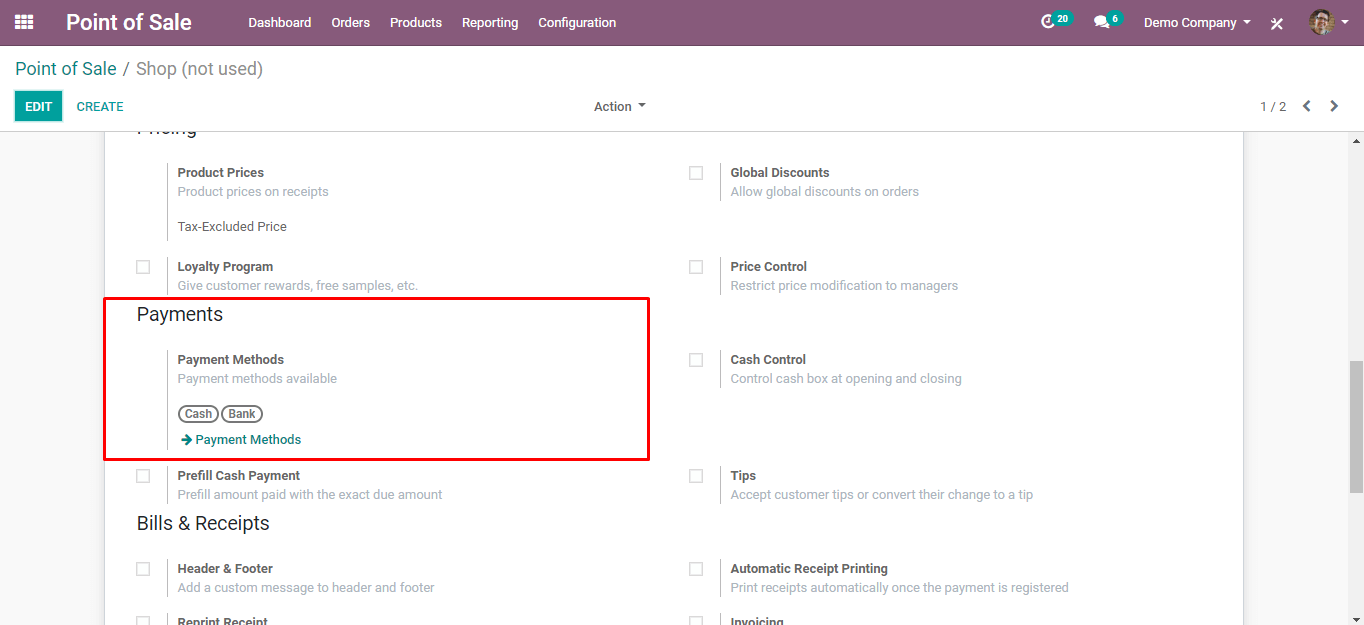Open the Demo Company switcher dropdown

pos(1197,22)
